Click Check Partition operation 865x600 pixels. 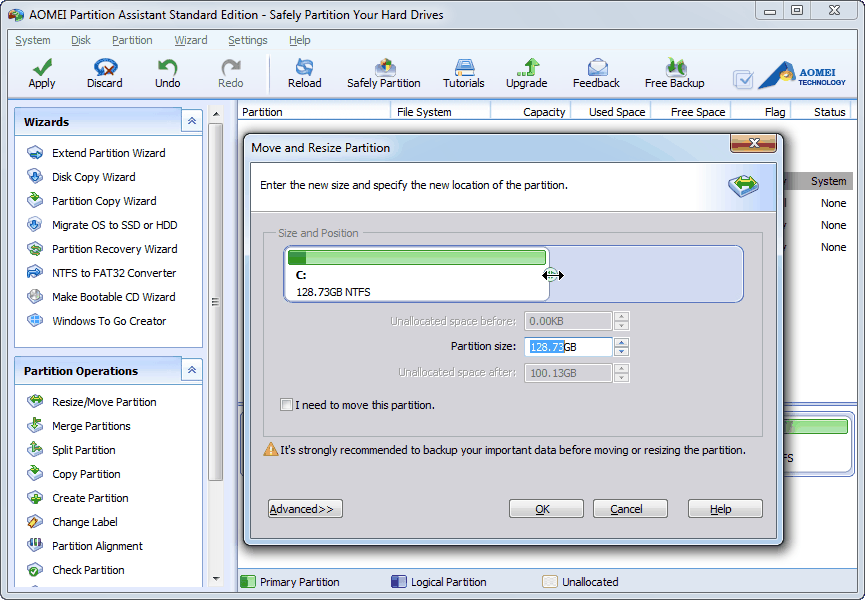click(88, 570)
